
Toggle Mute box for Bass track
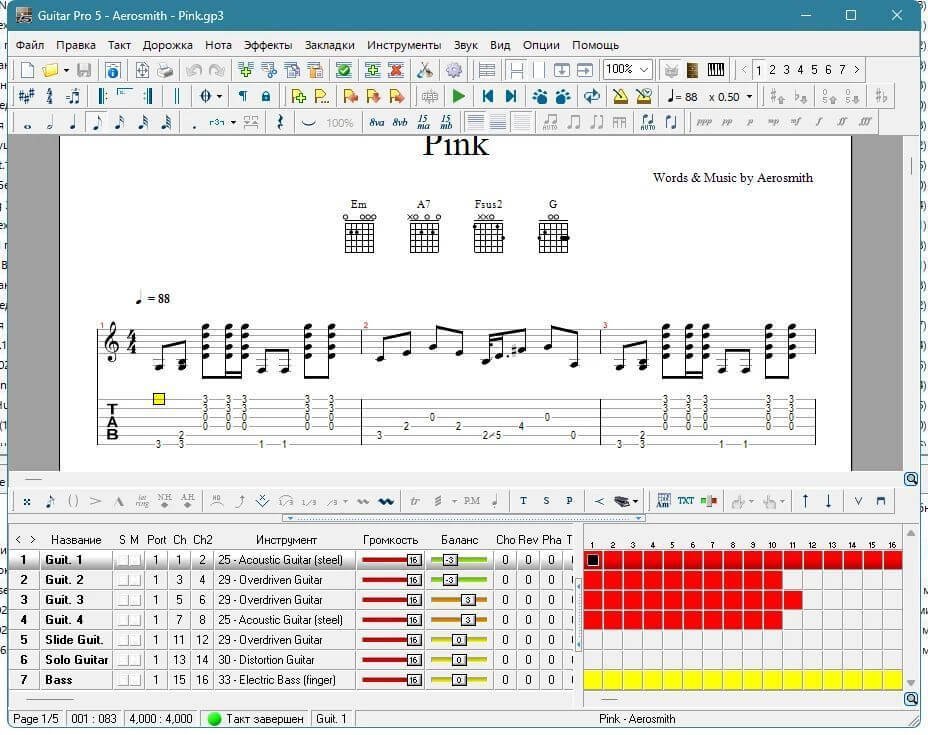(x=135, y=681)
